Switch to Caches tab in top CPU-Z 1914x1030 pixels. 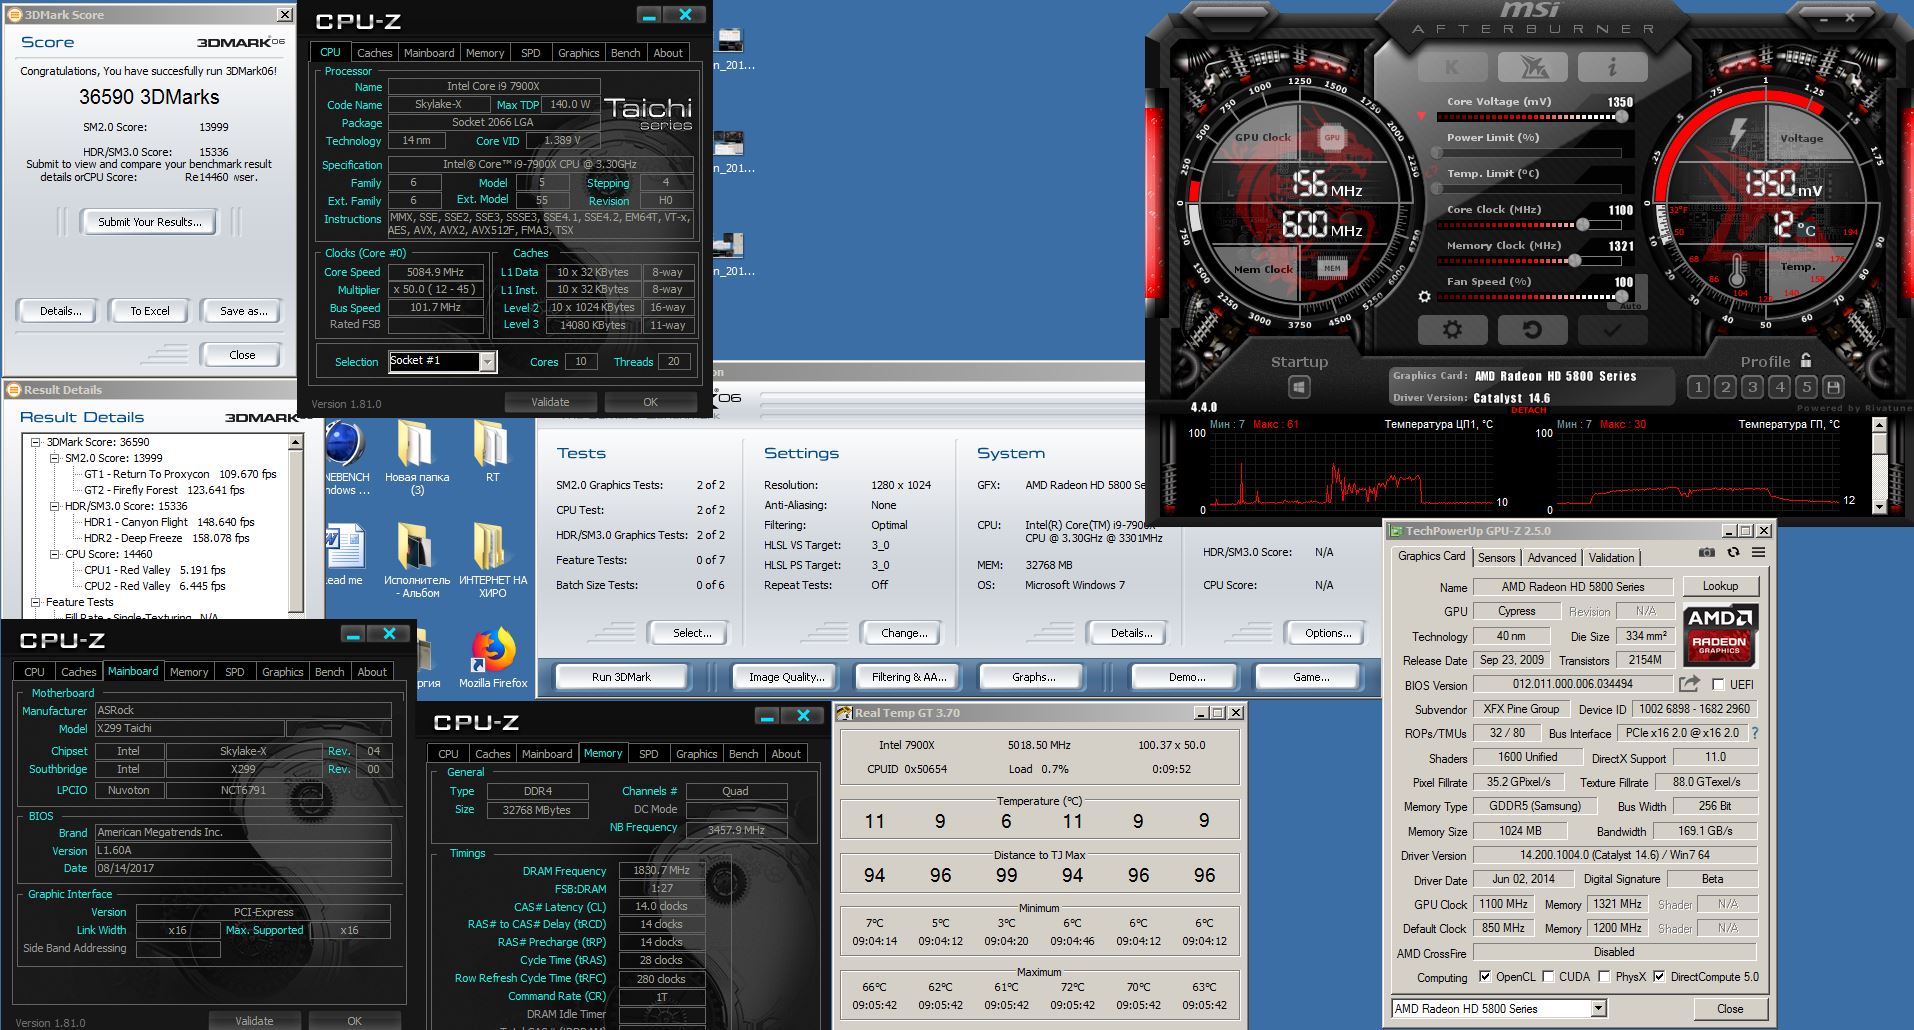click(x=374, y=53)
